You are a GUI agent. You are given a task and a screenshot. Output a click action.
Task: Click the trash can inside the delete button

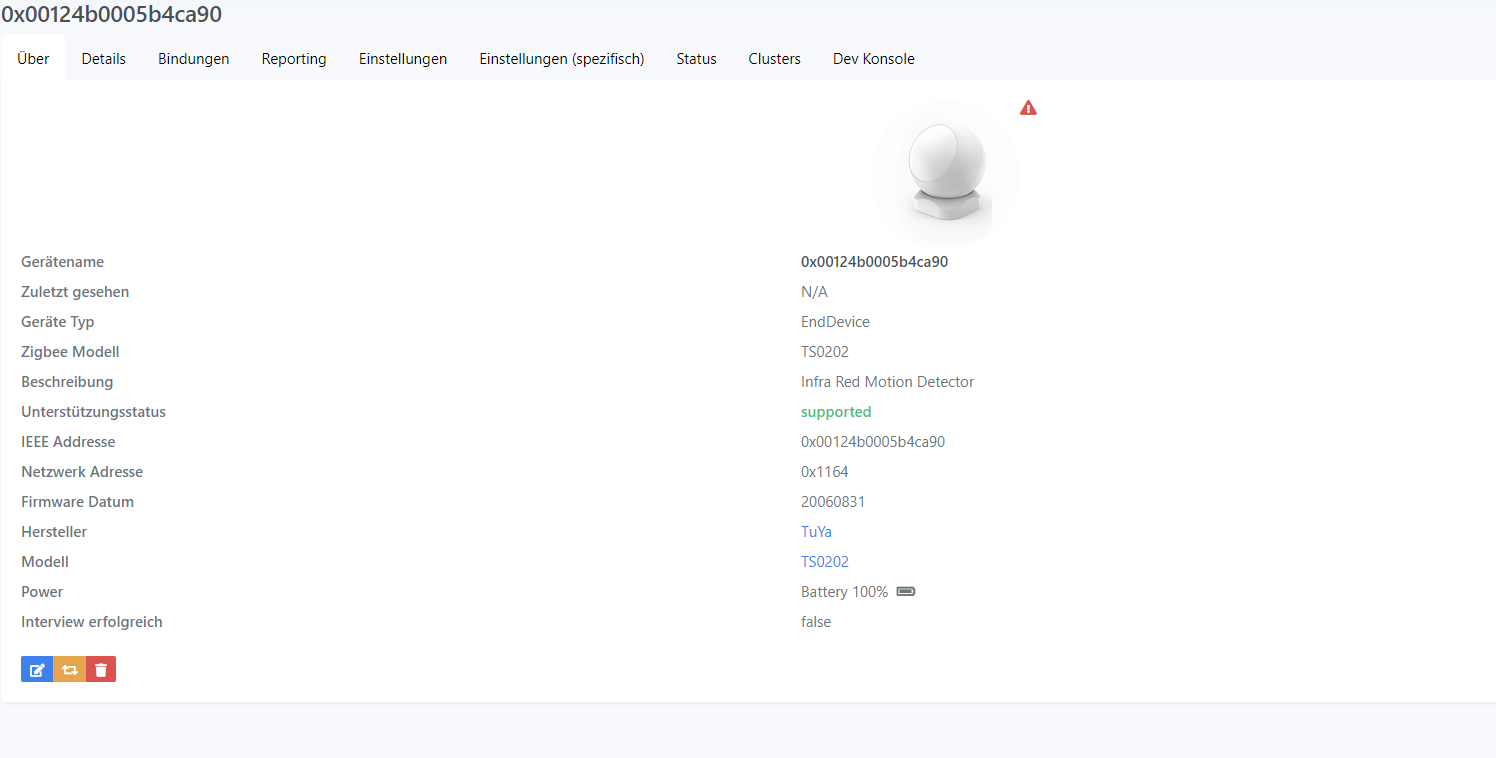101,669
